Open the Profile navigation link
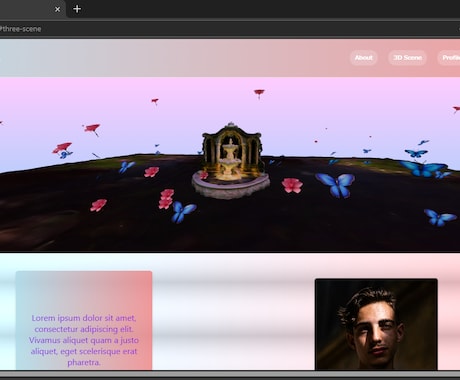The width and height of the screenshot is (460, 380). [450, 58]
